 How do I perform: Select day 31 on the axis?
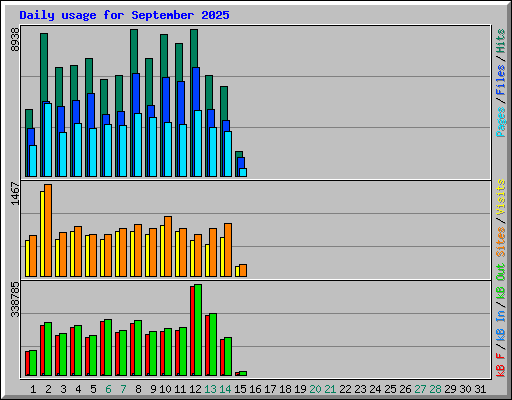[x=480, y=389]
